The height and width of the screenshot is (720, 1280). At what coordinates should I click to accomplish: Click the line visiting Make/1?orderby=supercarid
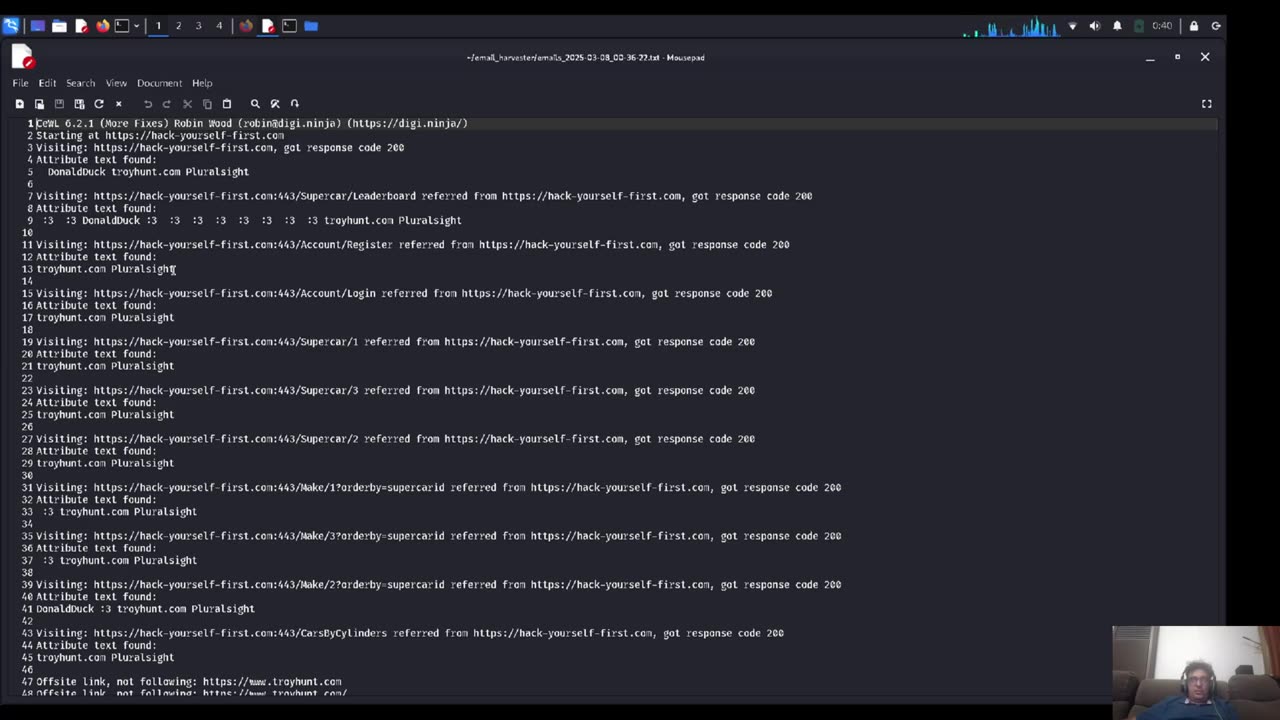[439, 488]
